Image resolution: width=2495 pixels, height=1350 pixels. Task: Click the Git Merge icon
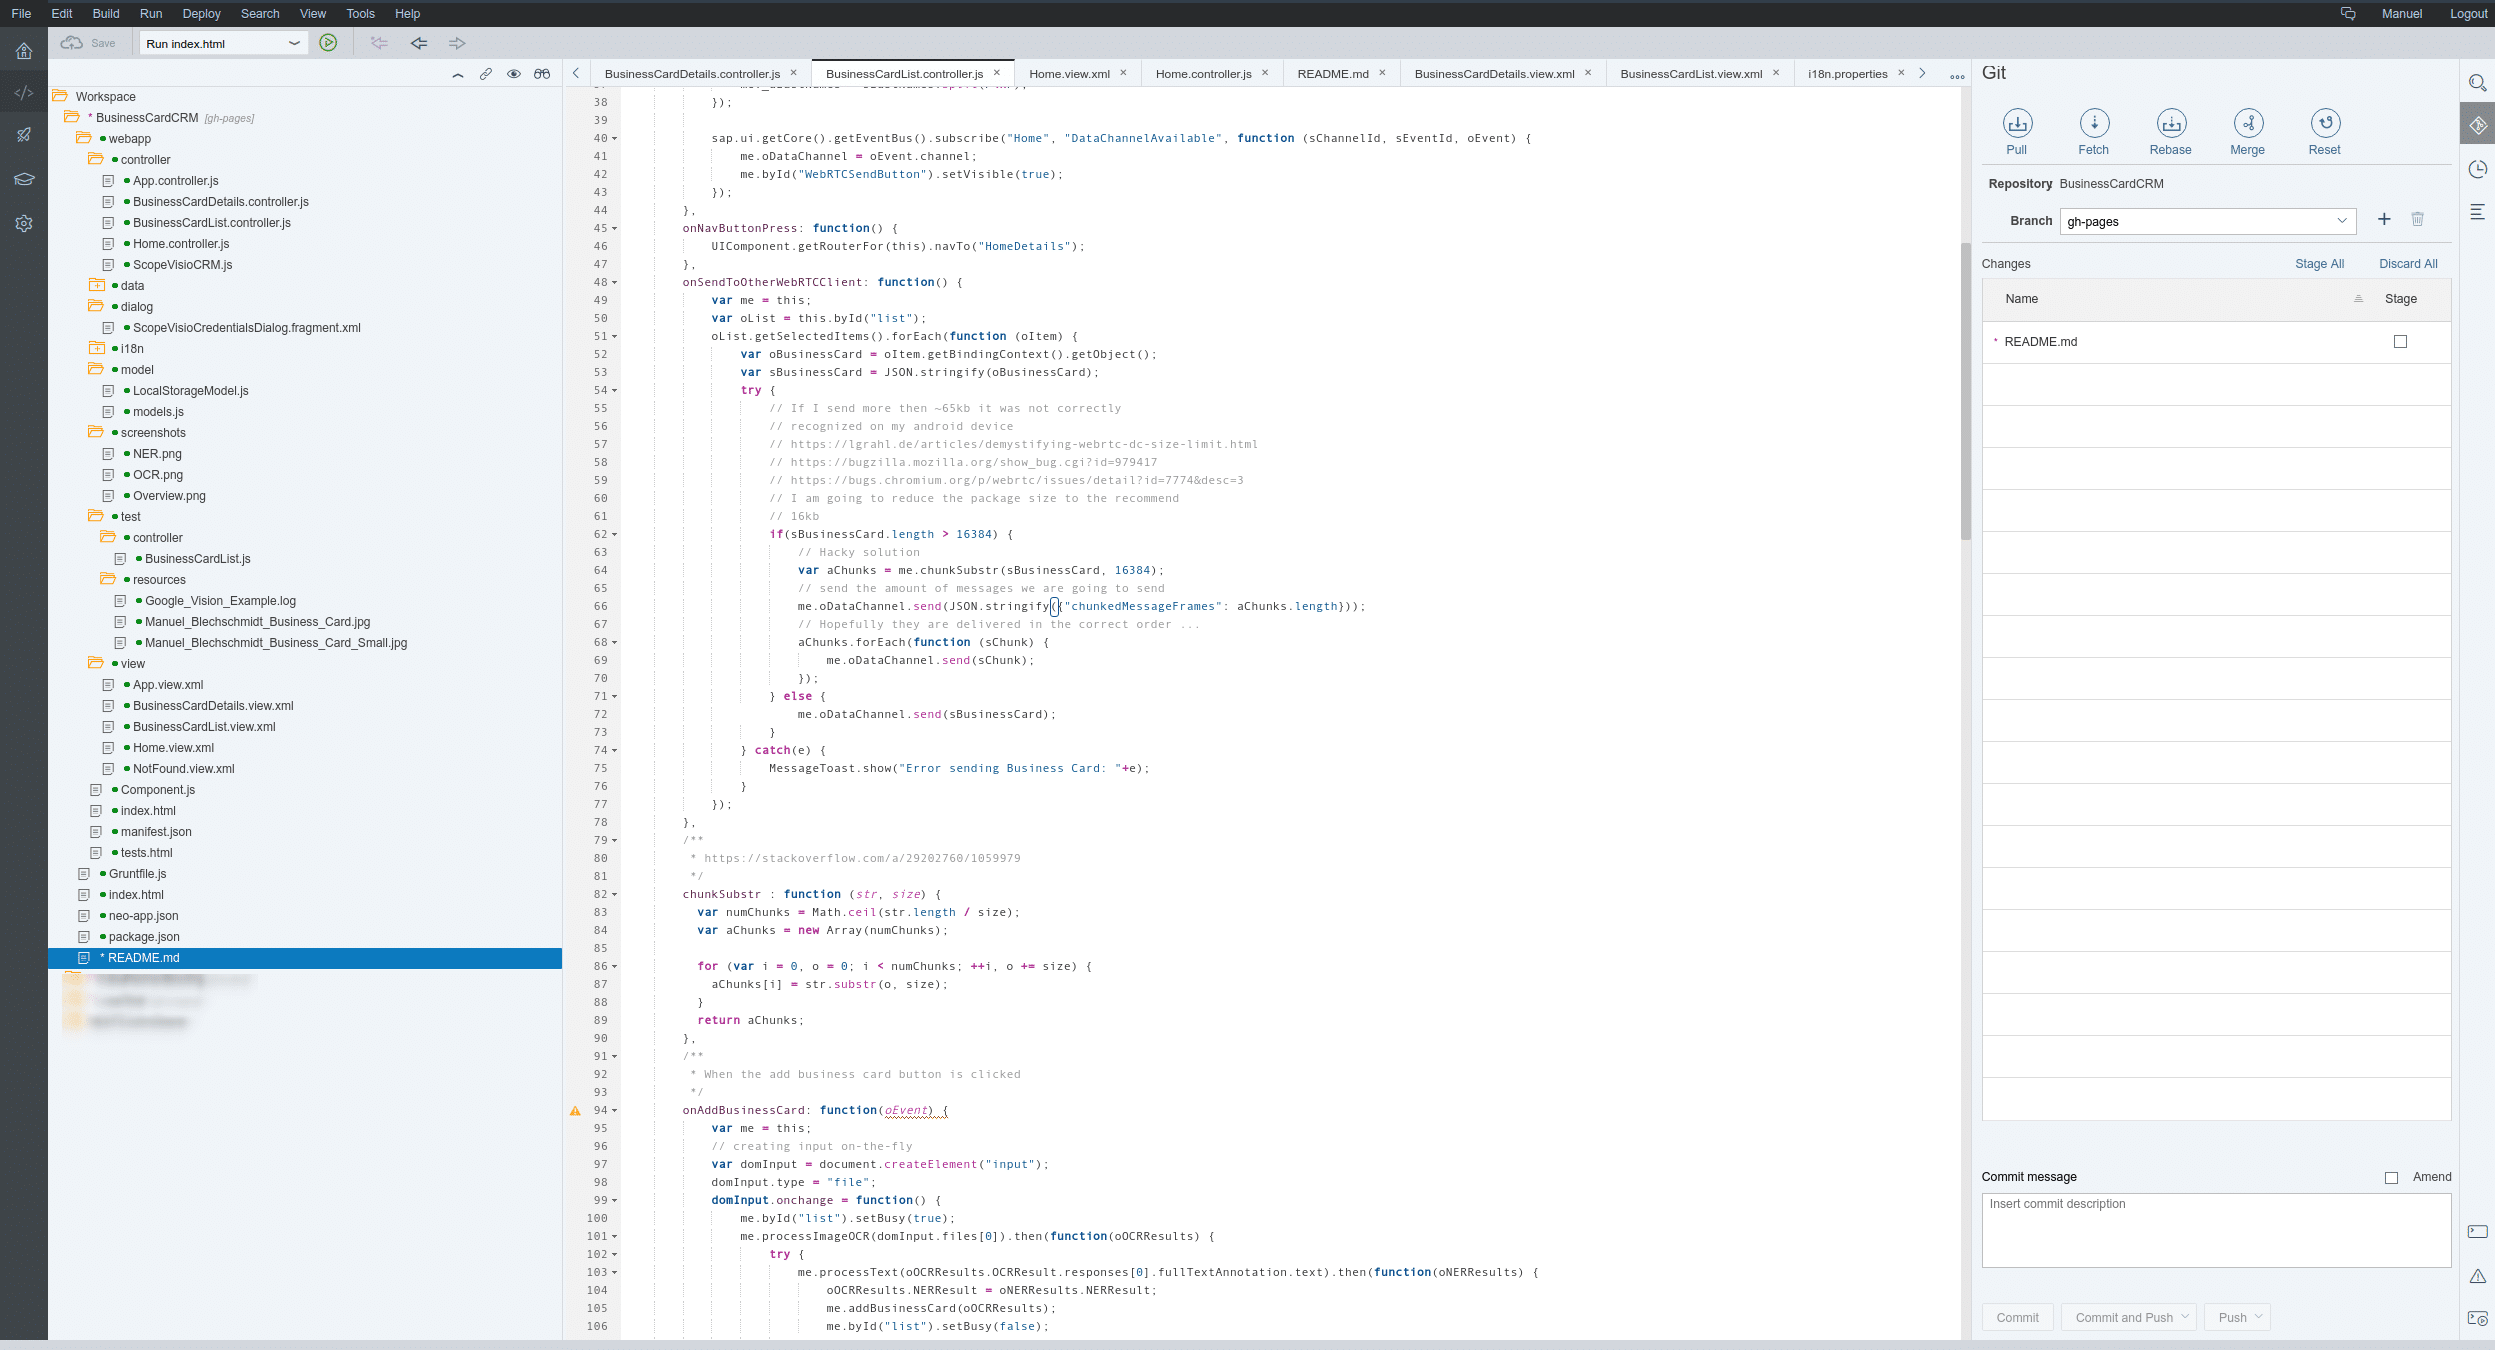(2248, 123)
